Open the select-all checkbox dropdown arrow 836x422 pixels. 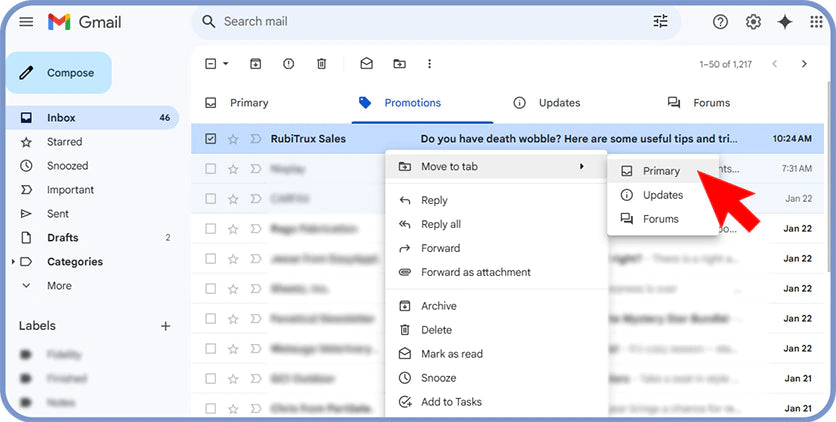click(226, 64)
